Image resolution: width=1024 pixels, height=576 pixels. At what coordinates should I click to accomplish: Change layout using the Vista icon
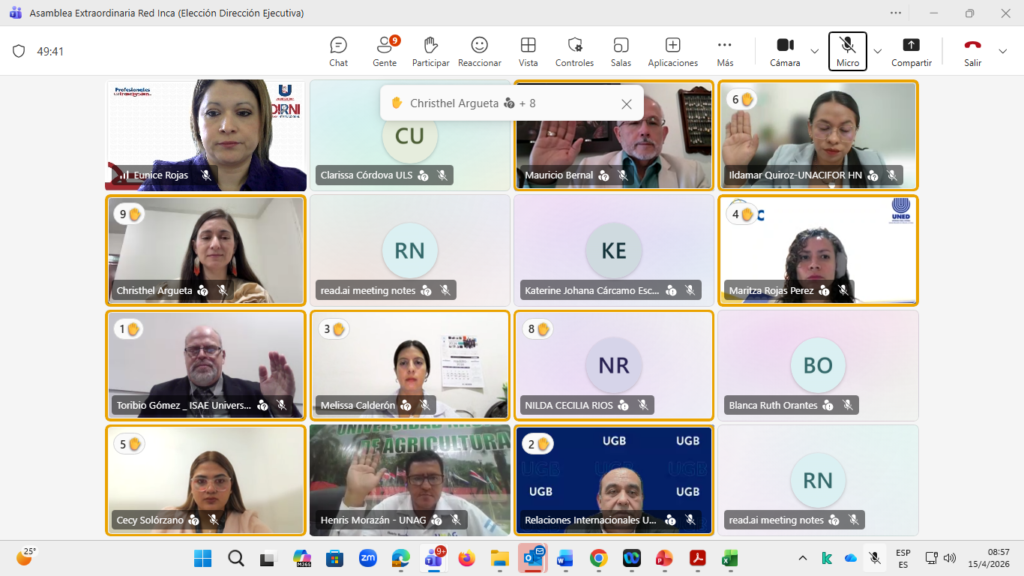click(x=528, y=51)
